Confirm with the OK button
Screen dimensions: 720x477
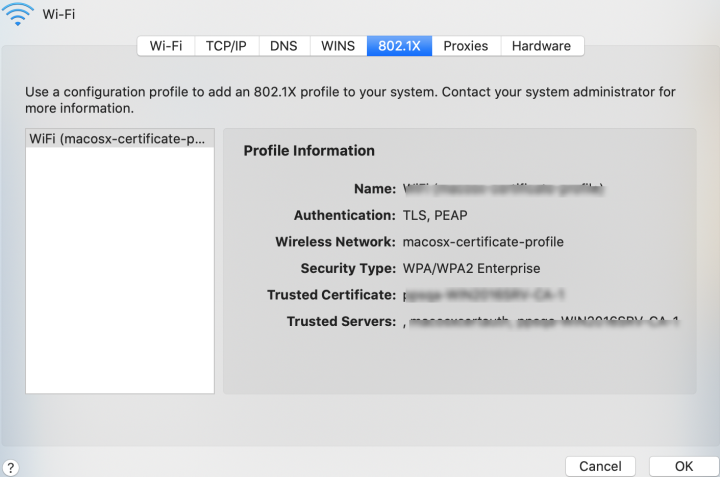pyautogui.click(x=684, y=466)
